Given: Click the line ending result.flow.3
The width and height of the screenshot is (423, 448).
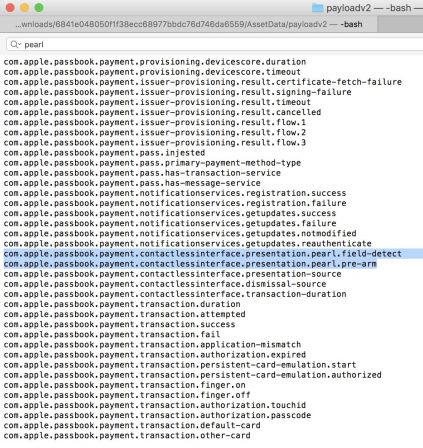Looking at the screenshot, I should coord(155,143).
